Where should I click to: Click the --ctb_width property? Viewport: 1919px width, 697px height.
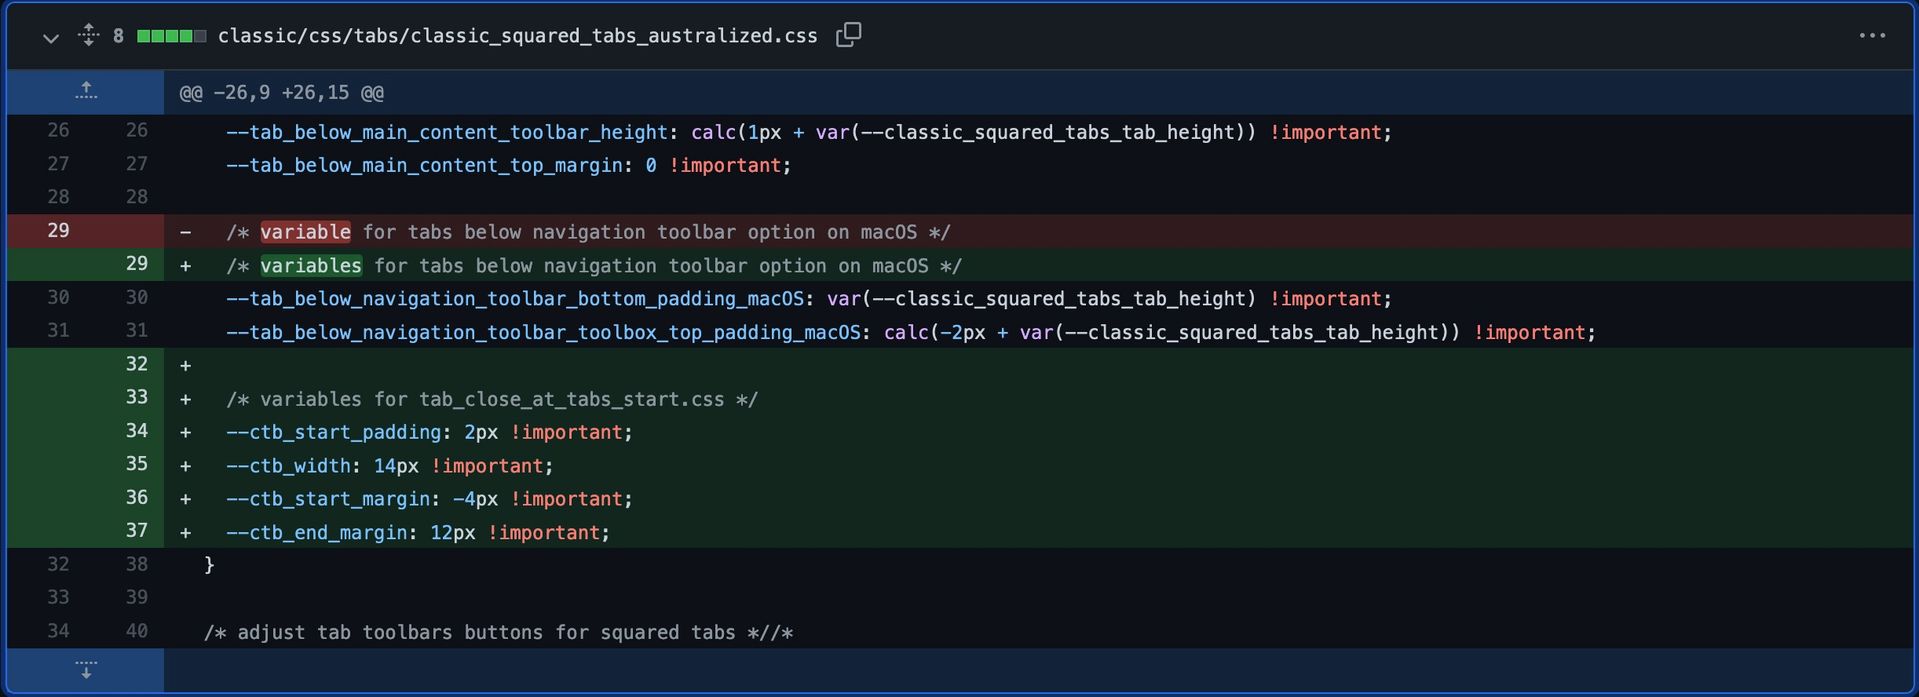288,466
